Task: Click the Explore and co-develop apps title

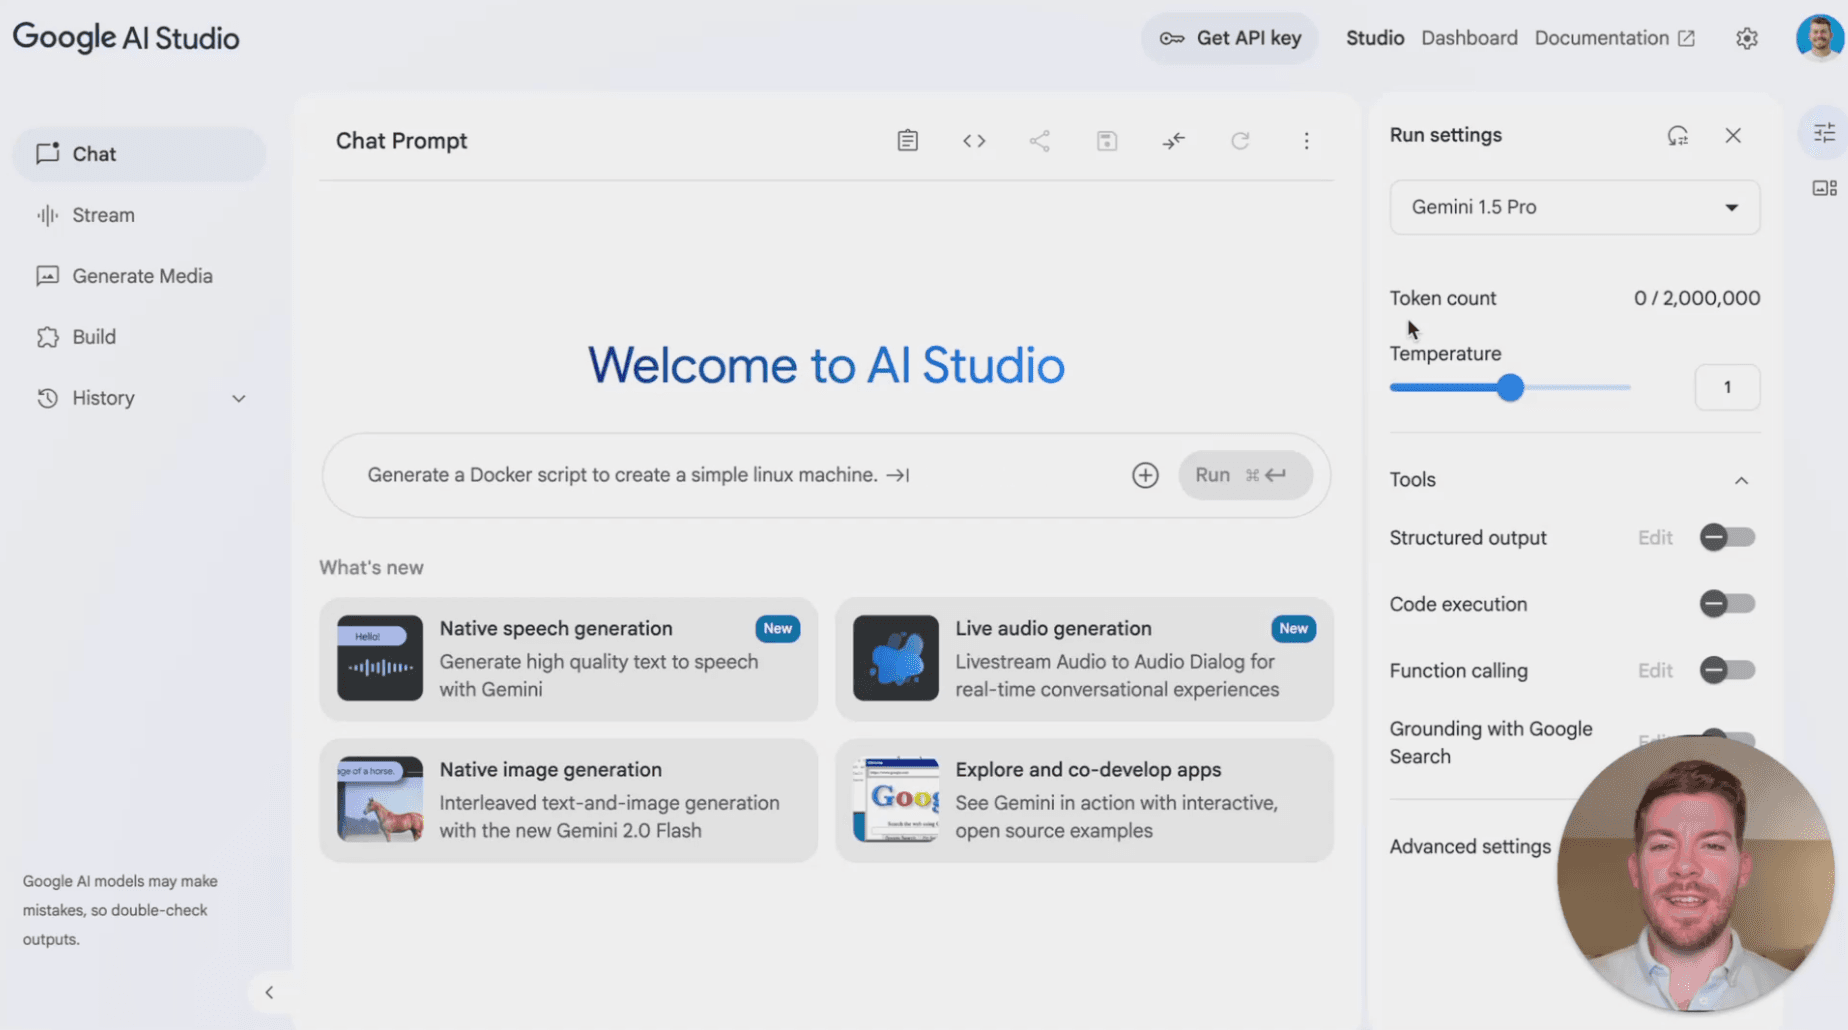Action: pyautogui.click(x=1088, y=769)
